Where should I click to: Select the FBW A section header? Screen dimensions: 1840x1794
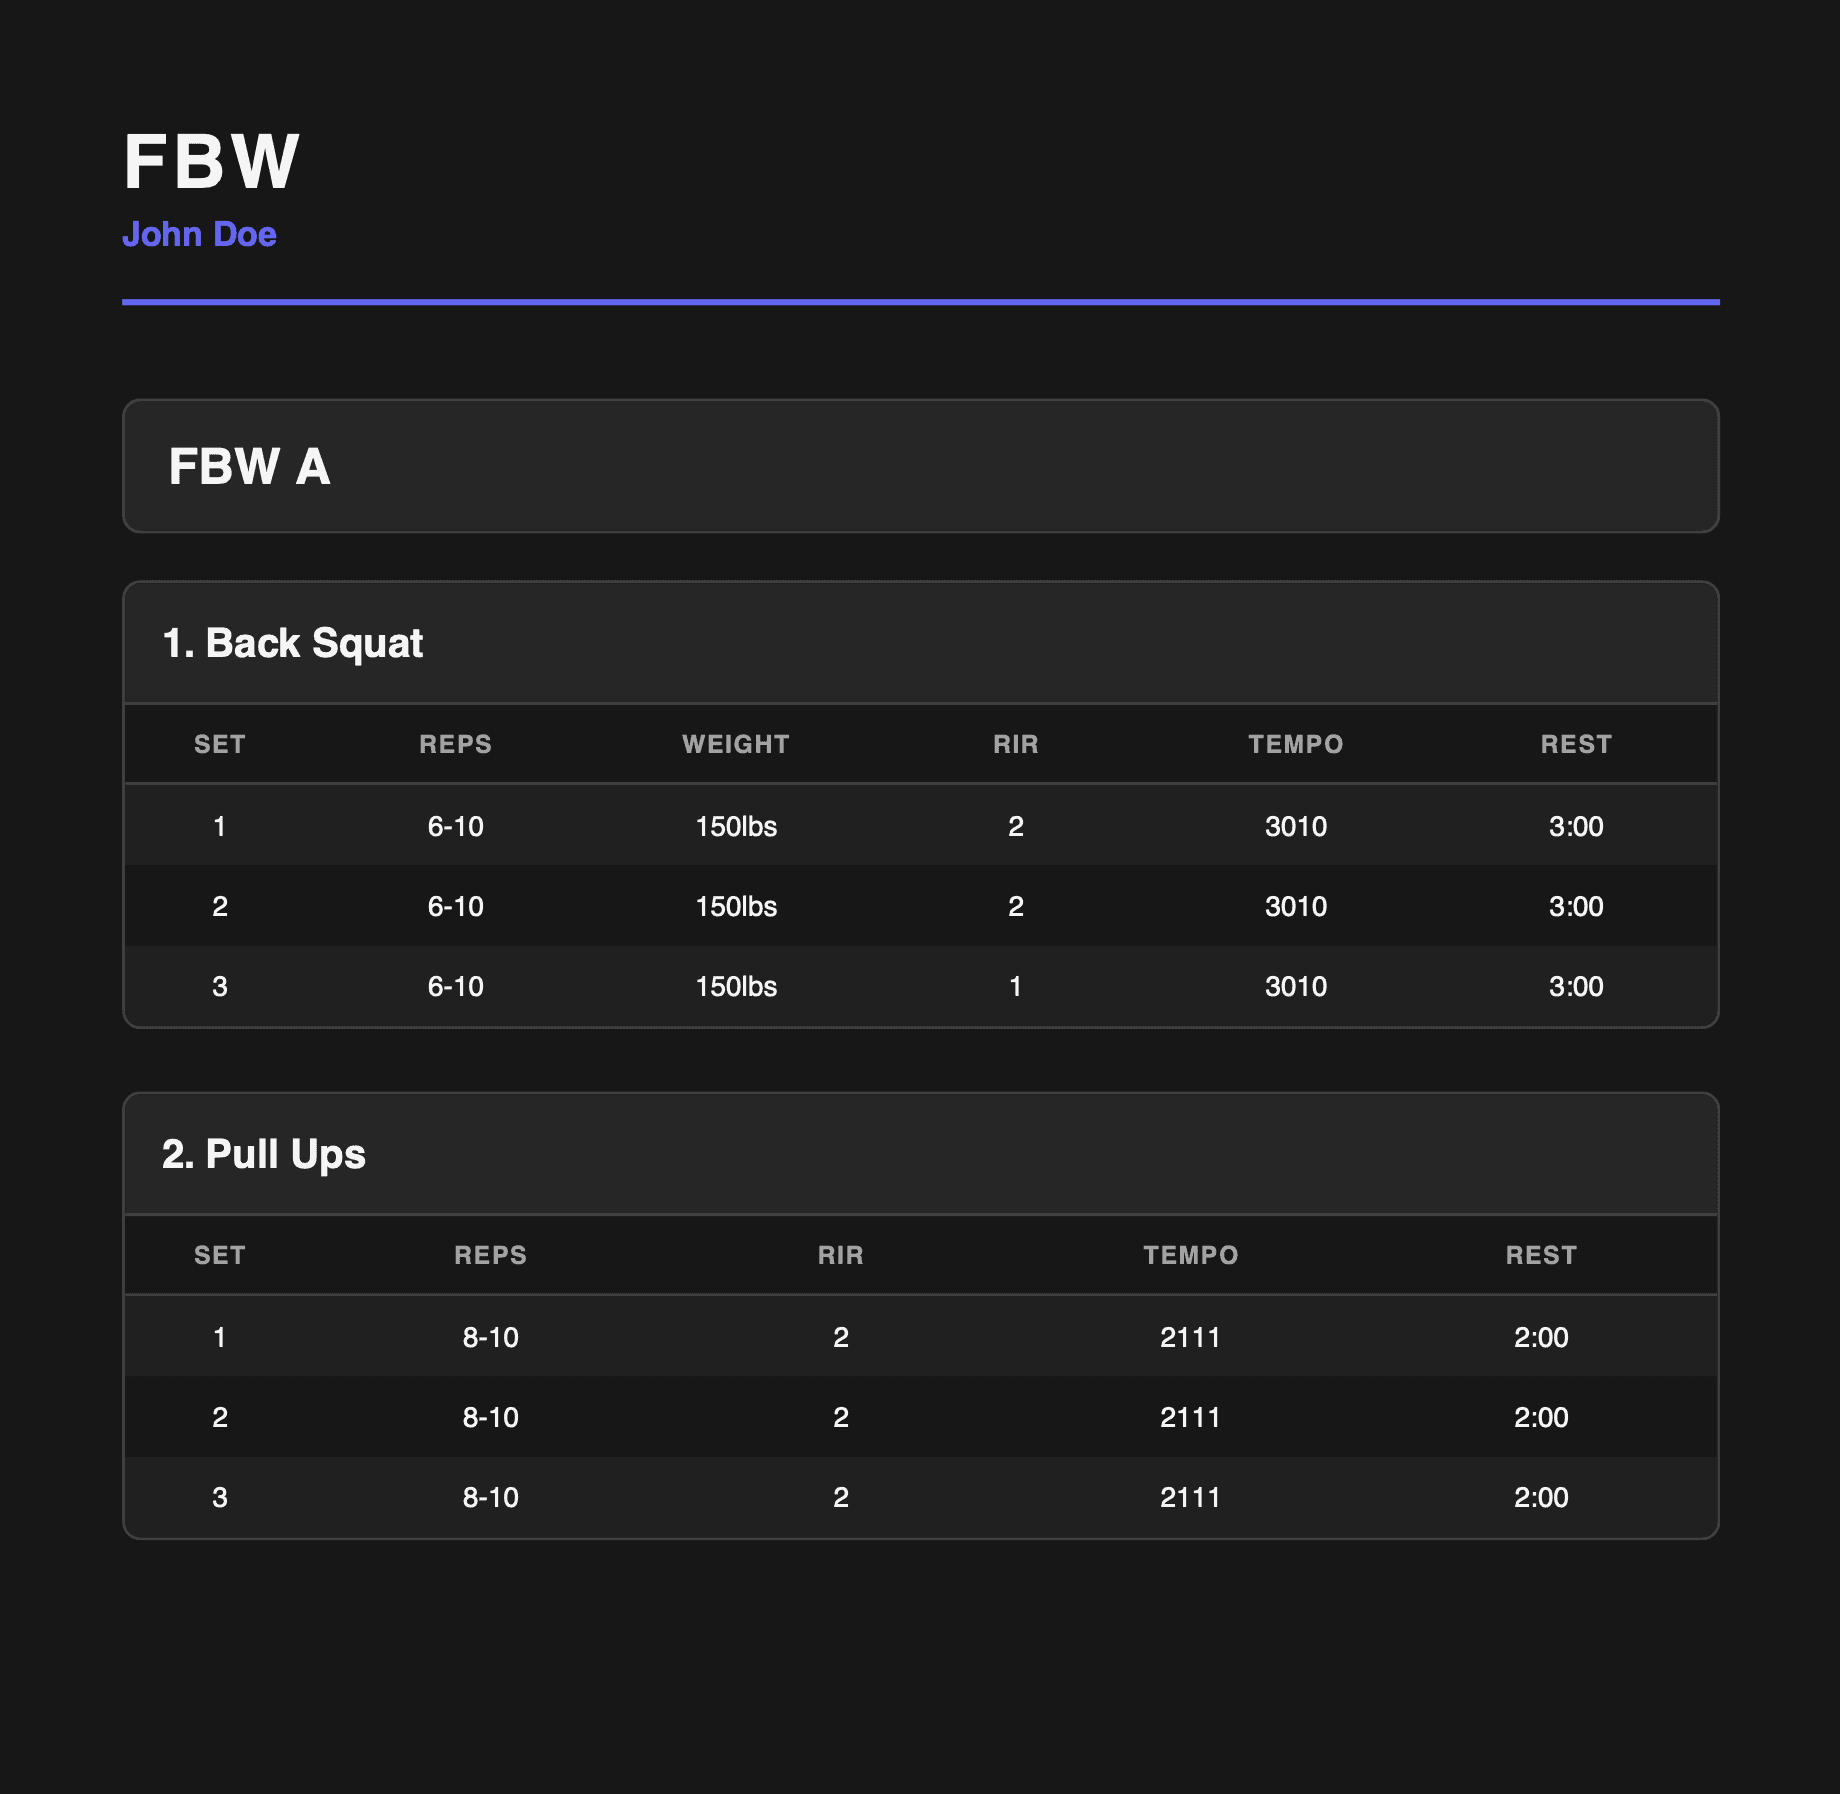249,467
